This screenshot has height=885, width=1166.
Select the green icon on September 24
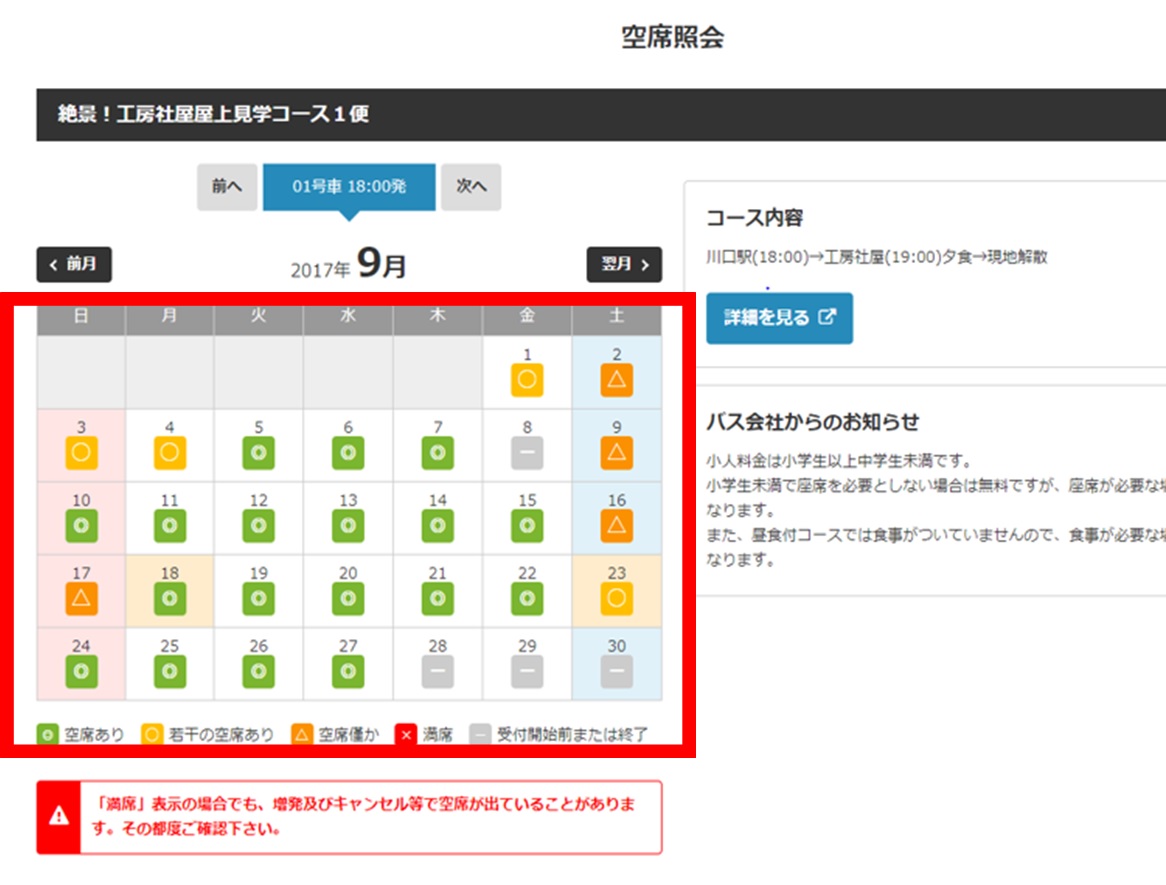pyautogui.click(x=81, y=672)
